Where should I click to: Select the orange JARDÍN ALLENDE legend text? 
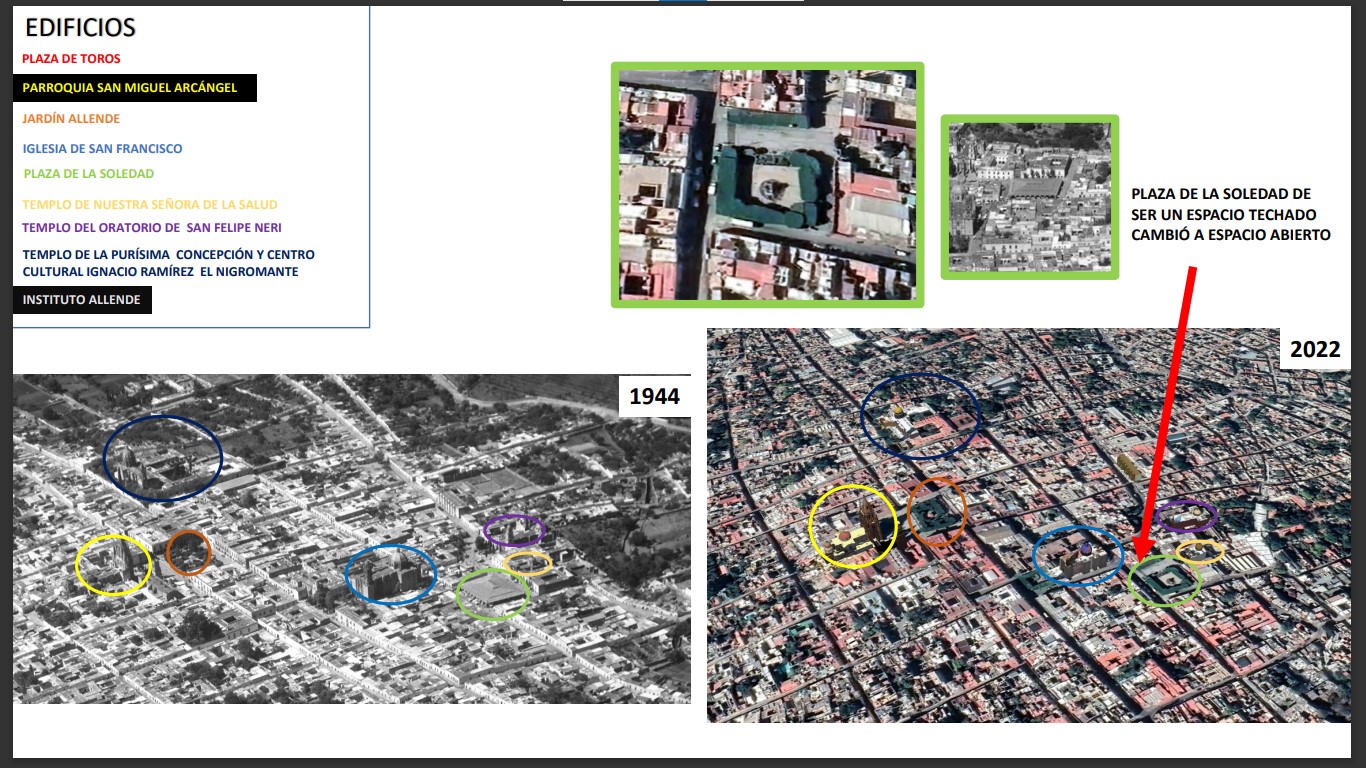click(x=71, y=119)
